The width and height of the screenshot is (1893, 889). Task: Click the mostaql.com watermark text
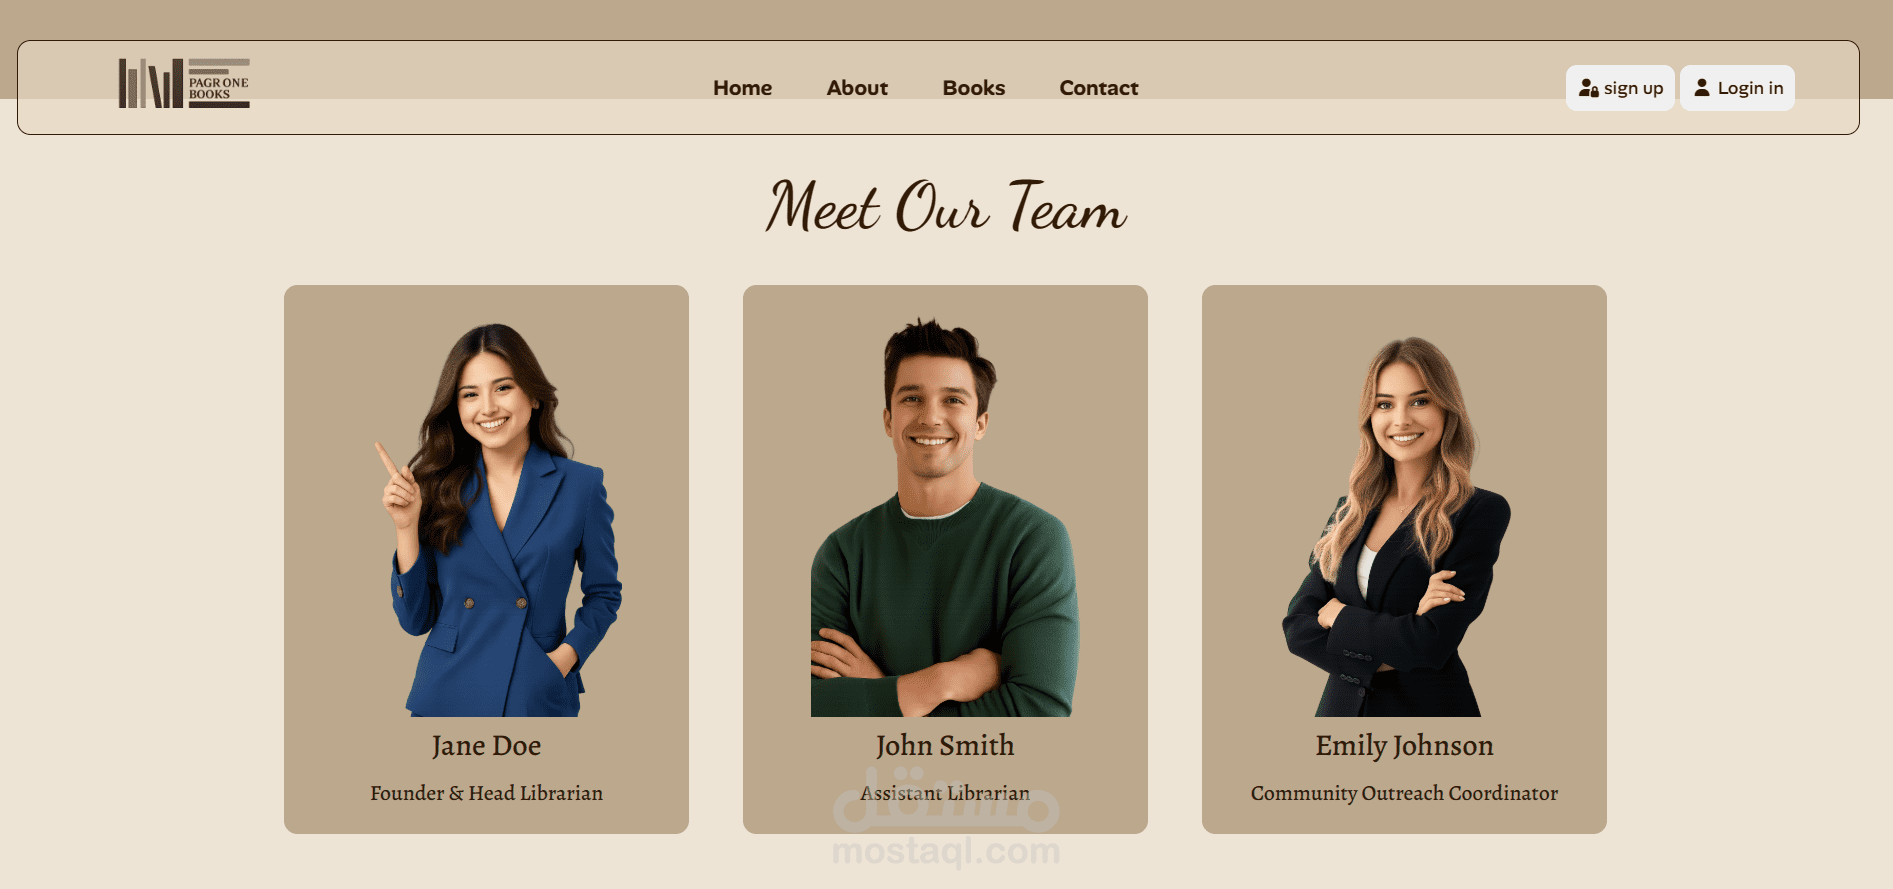pos(946,851)
